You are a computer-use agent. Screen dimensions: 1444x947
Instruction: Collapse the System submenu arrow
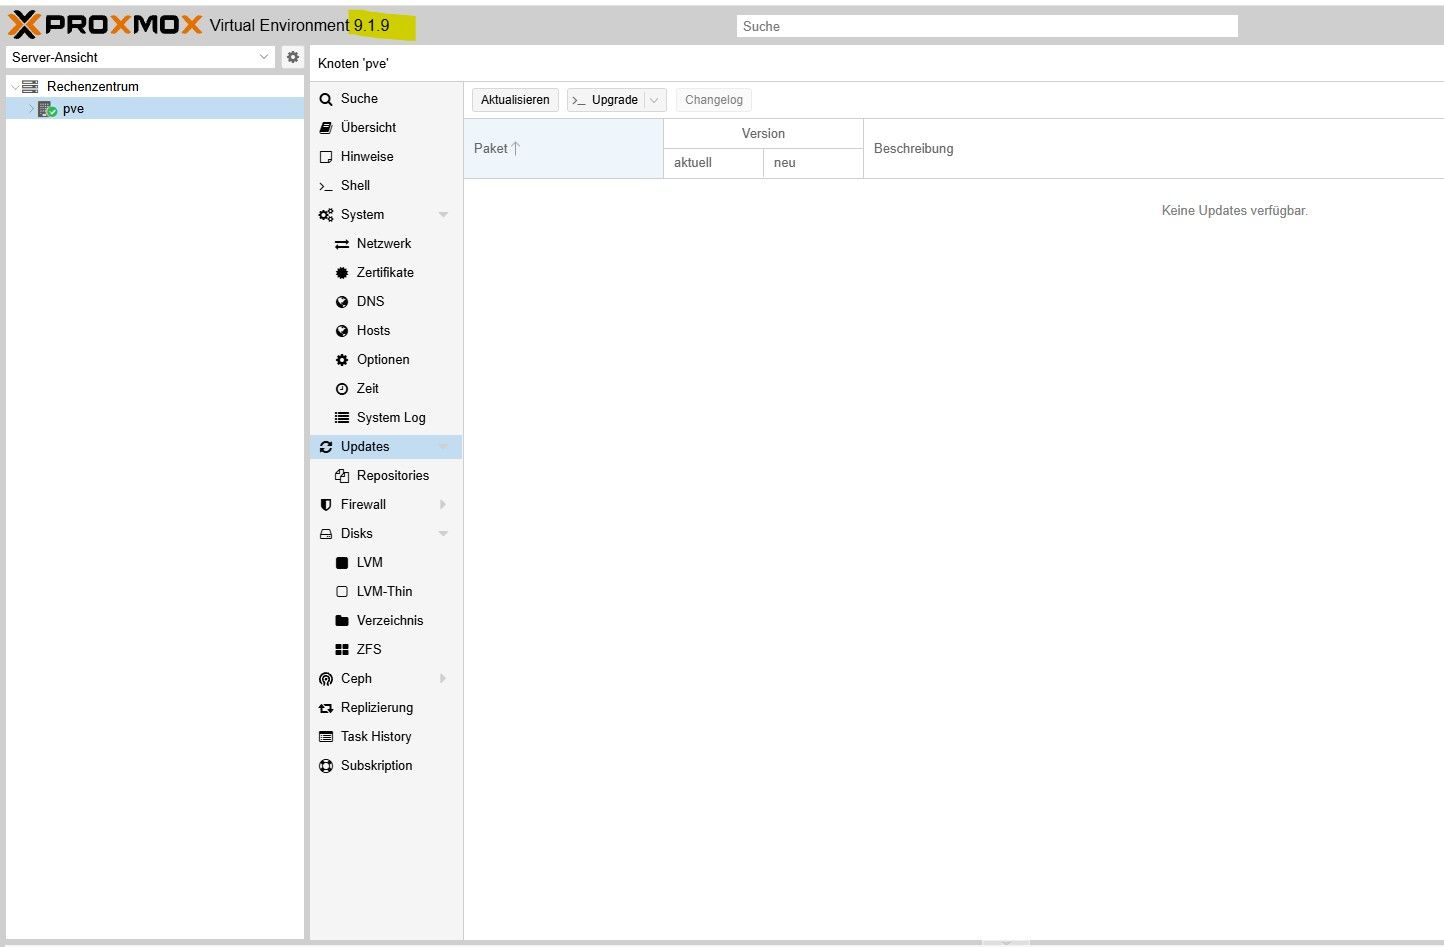[443, 215]
